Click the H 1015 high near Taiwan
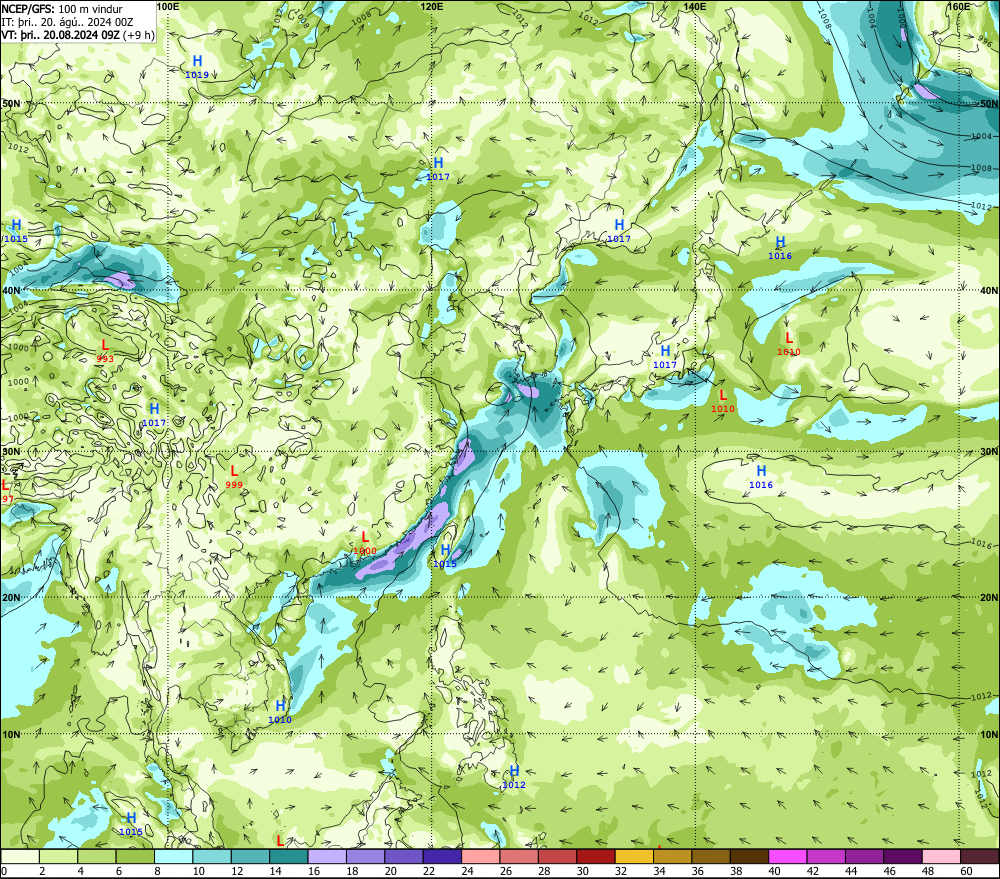The image size is (1000, 879). click(445, 556)
